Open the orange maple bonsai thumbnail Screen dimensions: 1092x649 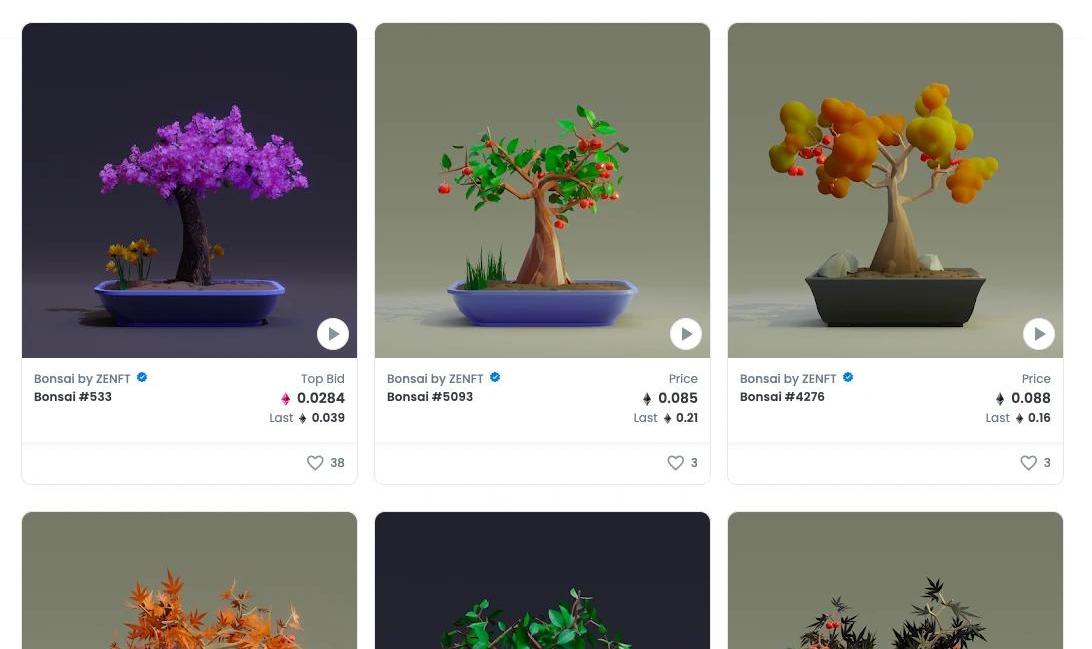(189, 581)
